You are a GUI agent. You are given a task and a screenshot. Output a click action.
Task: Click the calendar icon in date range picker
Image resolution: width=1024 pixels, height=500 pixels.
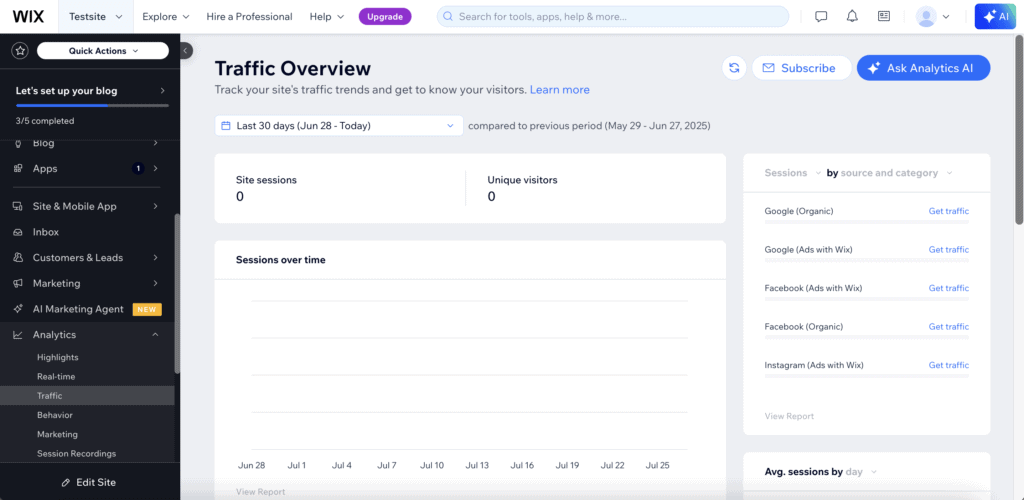point(226,125)
